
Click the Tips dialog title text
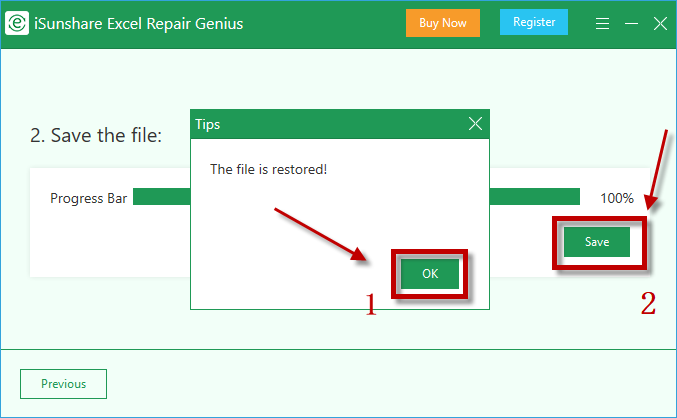(x=208, y=124)
